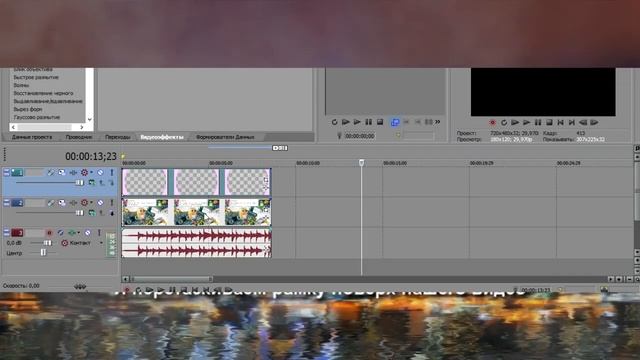Select Восстановление черного effect
The image size is (640, 360).
pyautogui.click(x=43, y=93)
